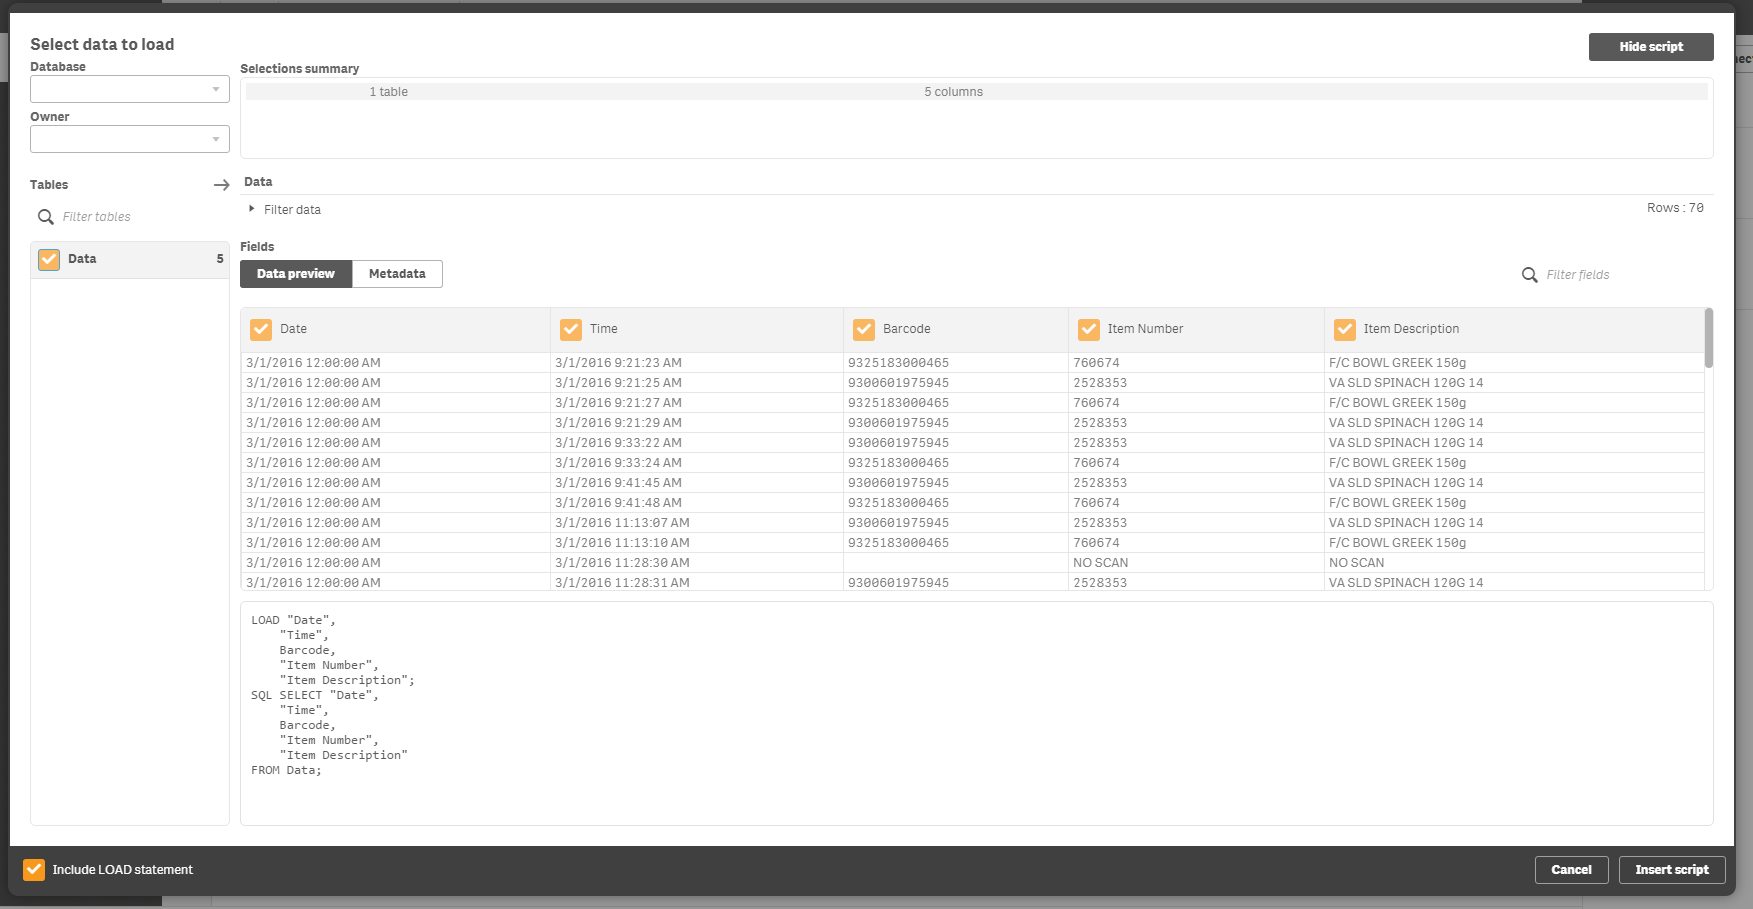Image resolution: width=1753 pixels, height=909 pixels.
Task: Click the Barcode column checkmark icon
Action: coord(864,329)
